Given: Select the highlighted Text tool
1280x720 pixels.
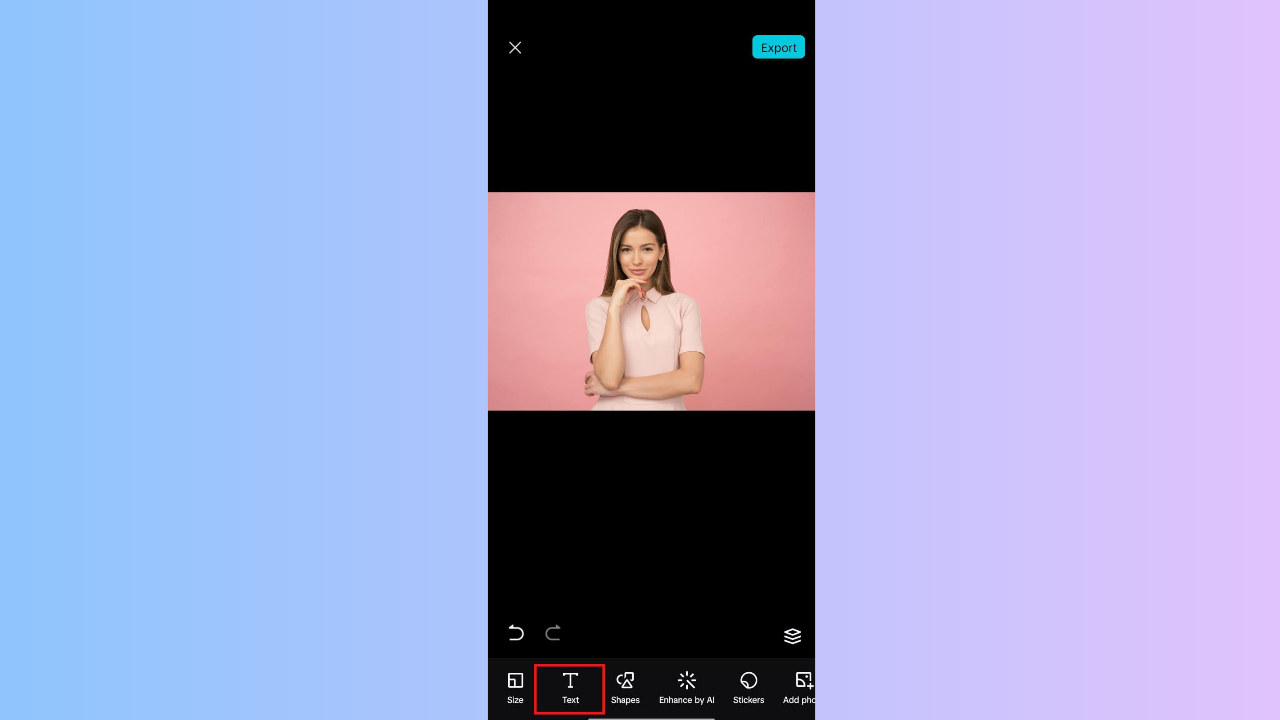Looking at the screenshot, I should pos(570,687).
